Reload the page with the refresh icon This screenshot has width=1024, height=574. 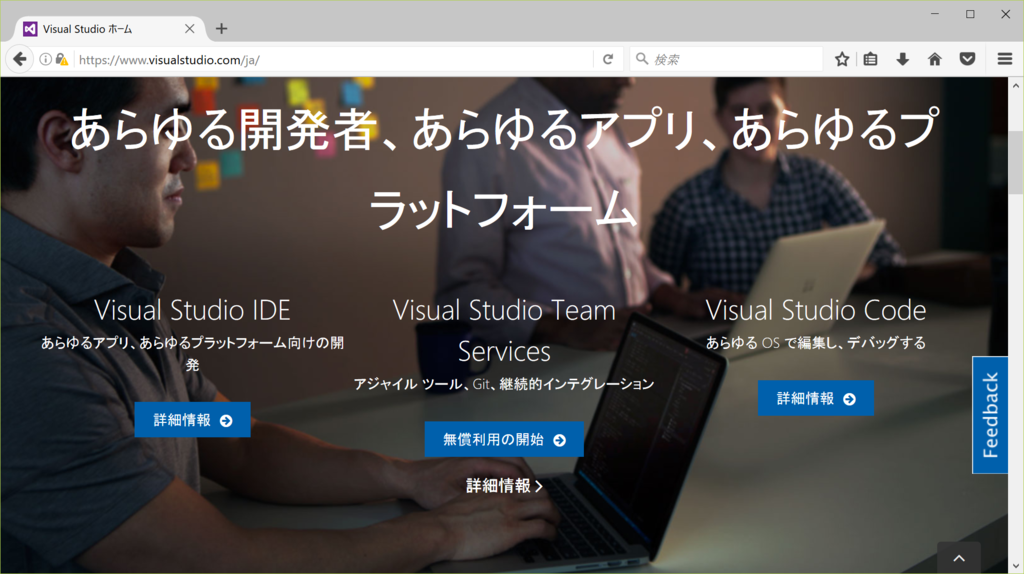(608, 59)
